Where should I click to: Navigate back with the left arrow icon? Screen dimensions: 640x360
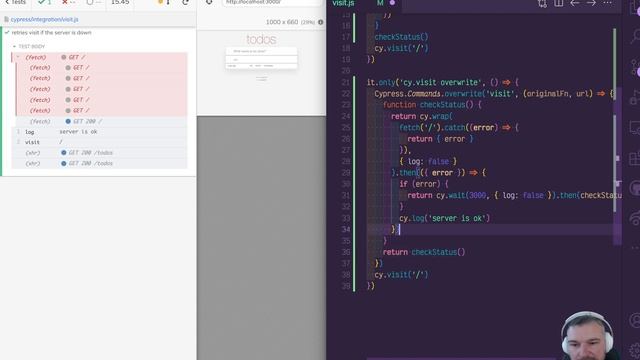pyautogui.click(x=575, y=3)
